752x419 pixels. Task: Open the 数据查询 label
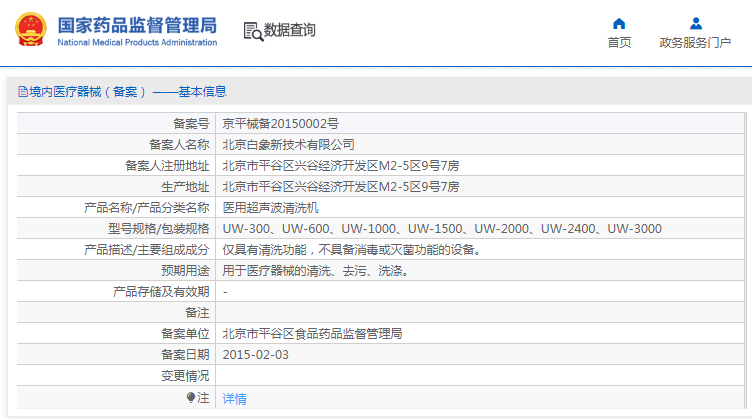pos(290,30)
